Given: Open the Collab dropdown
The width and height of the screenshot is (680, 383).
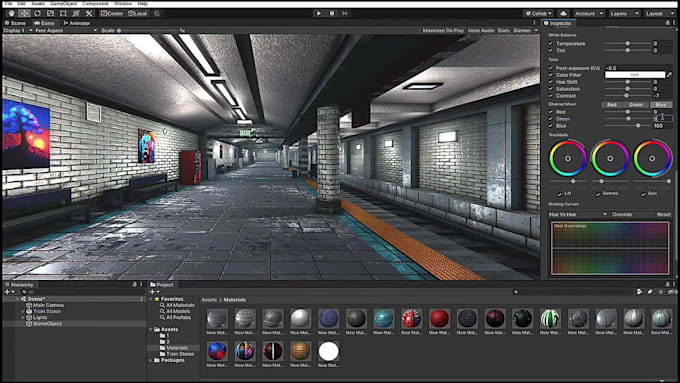Looking at the screenshot, I should click(x=539, y=13).
